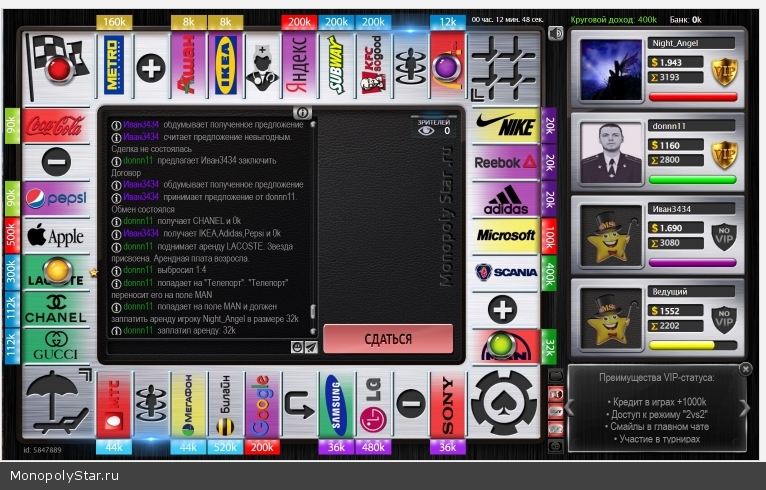Select the Pepsi property cell
766x490 pixels.
tap(56, 199)
